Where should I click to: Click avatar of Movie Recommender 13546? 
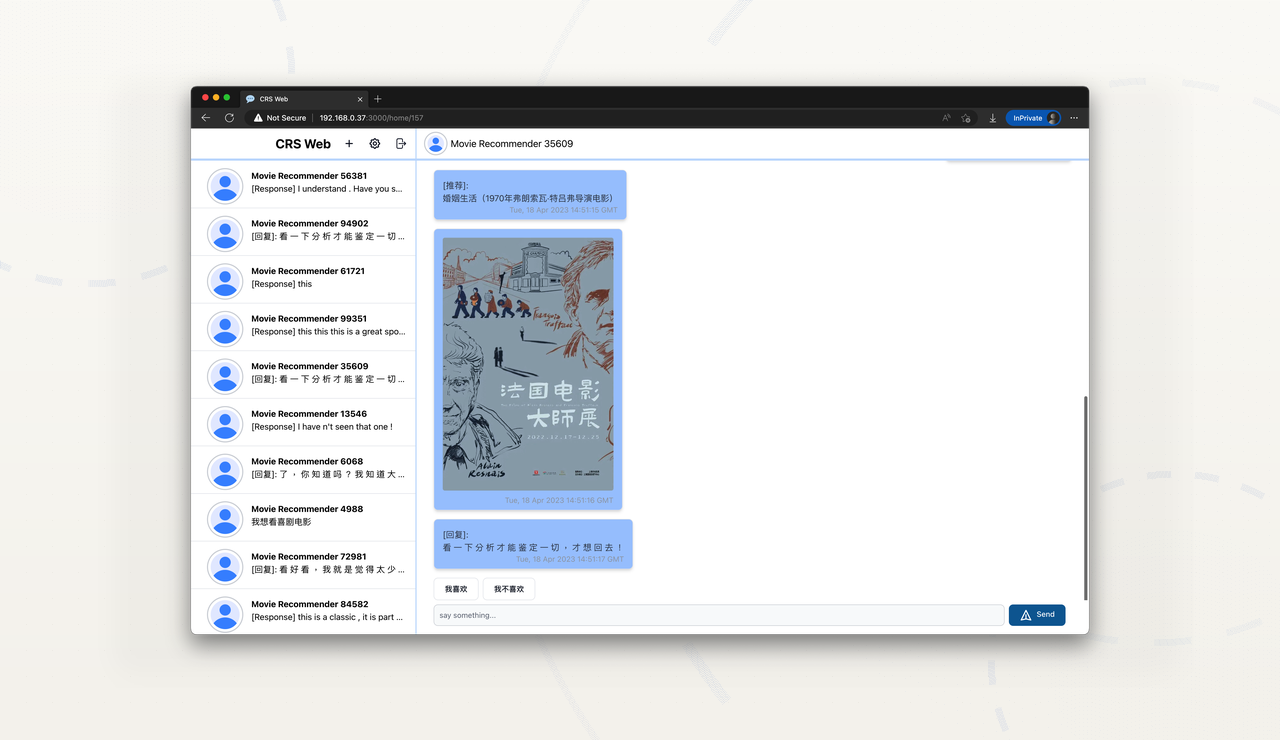225,424
